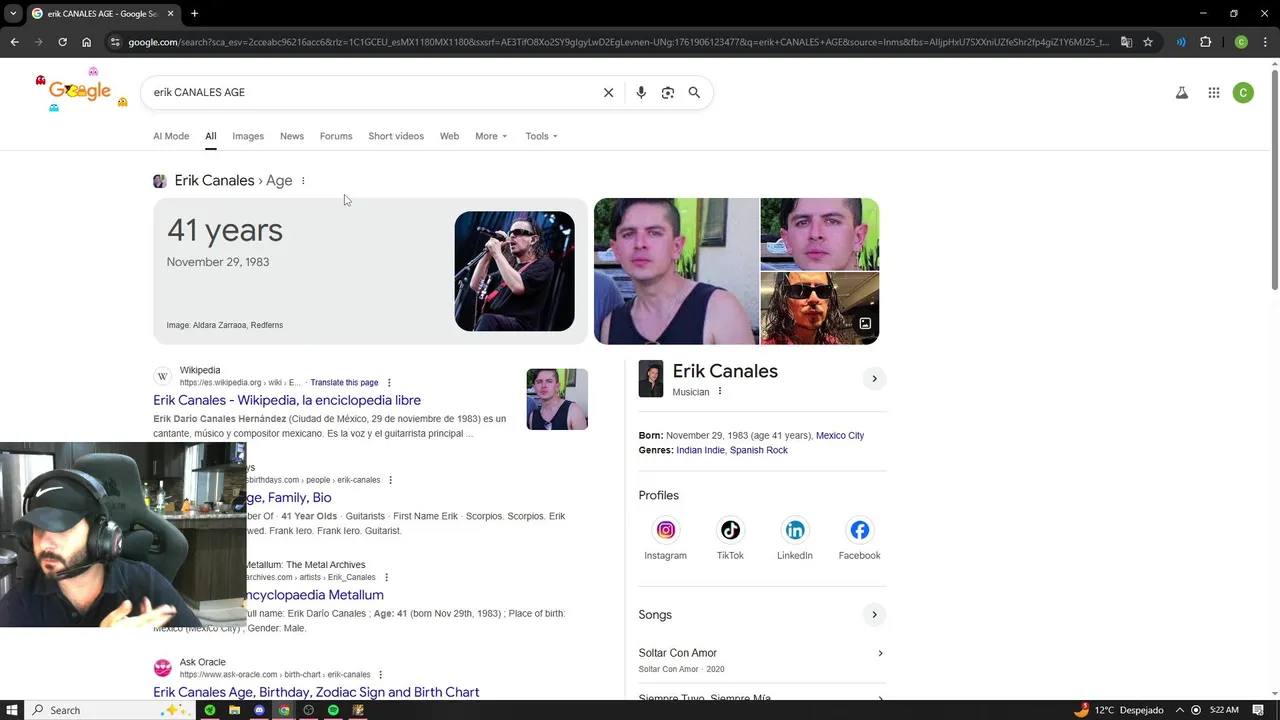Switch to AI Mode tab
Viewport: 1280px width, 720px height.
coord(171,136)
